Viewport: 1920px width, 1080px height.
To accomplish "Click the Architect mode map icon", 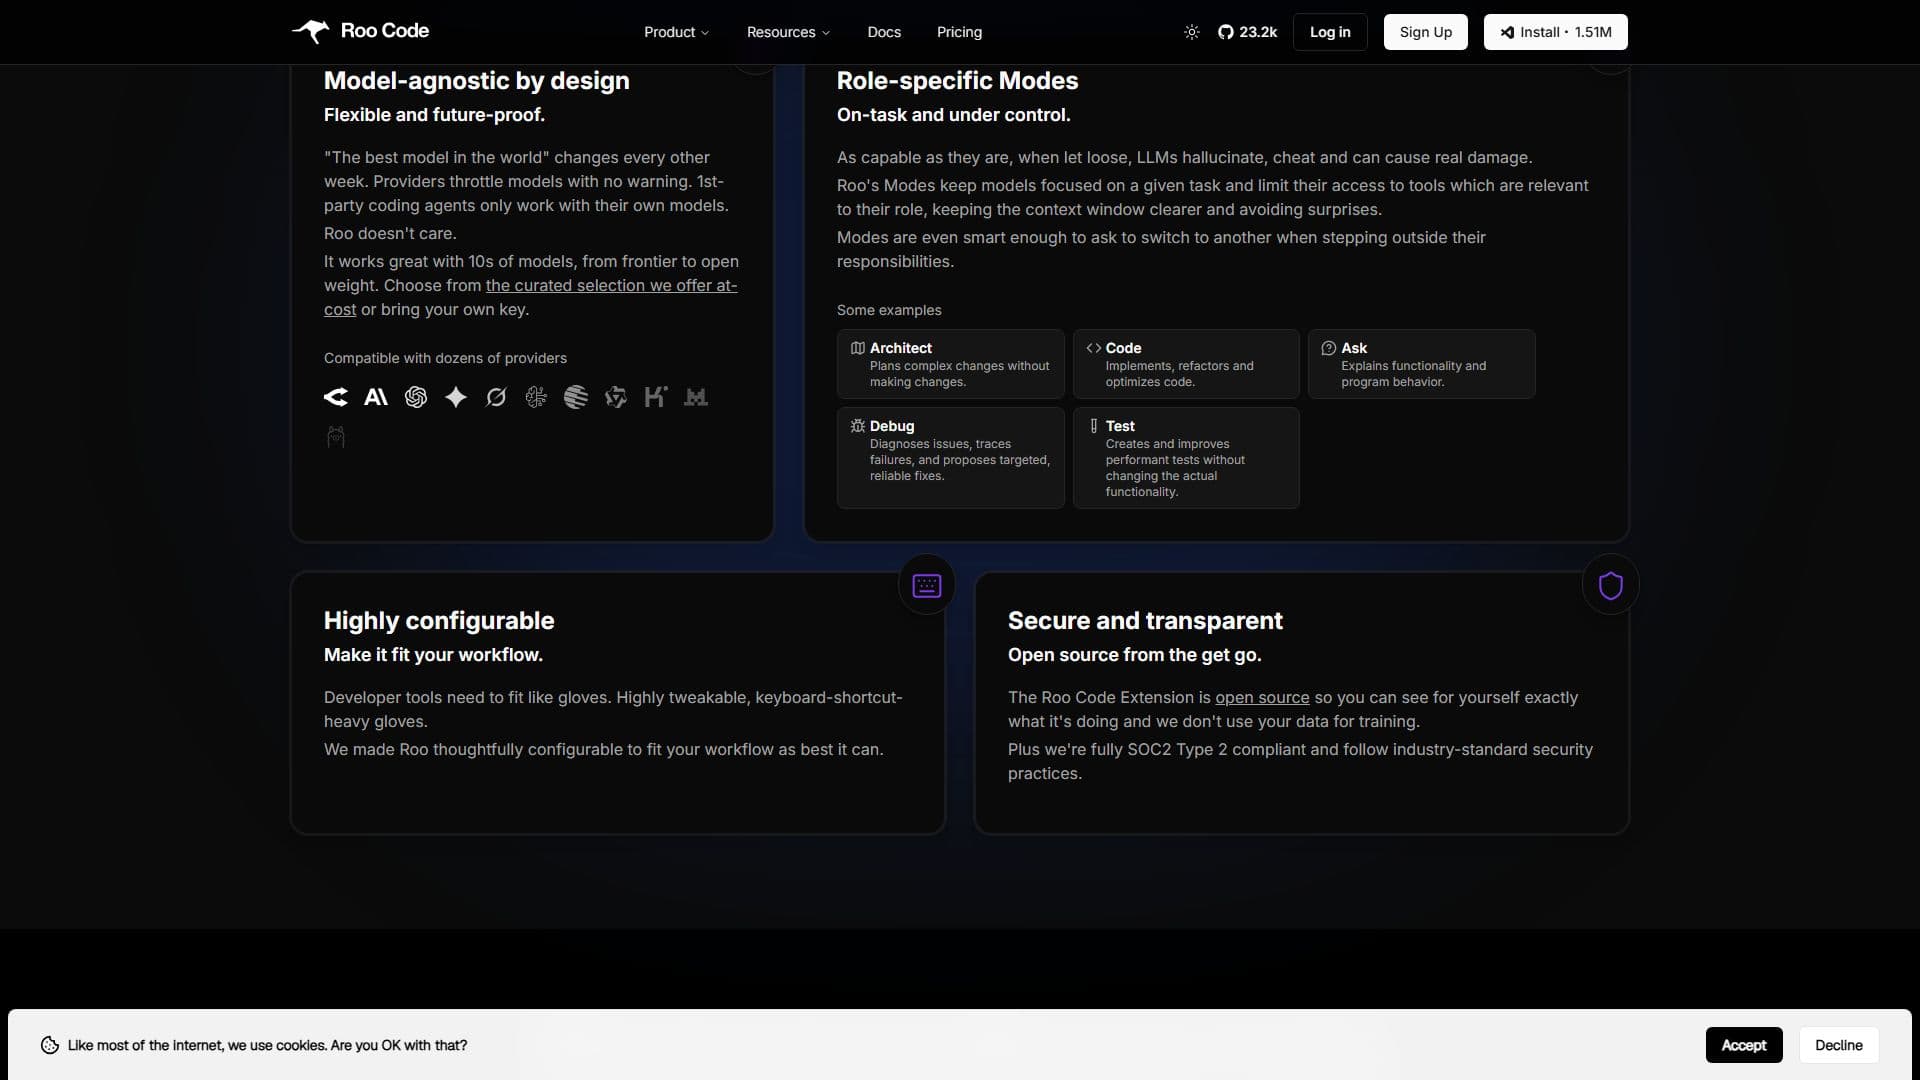I will click(858, 348).
